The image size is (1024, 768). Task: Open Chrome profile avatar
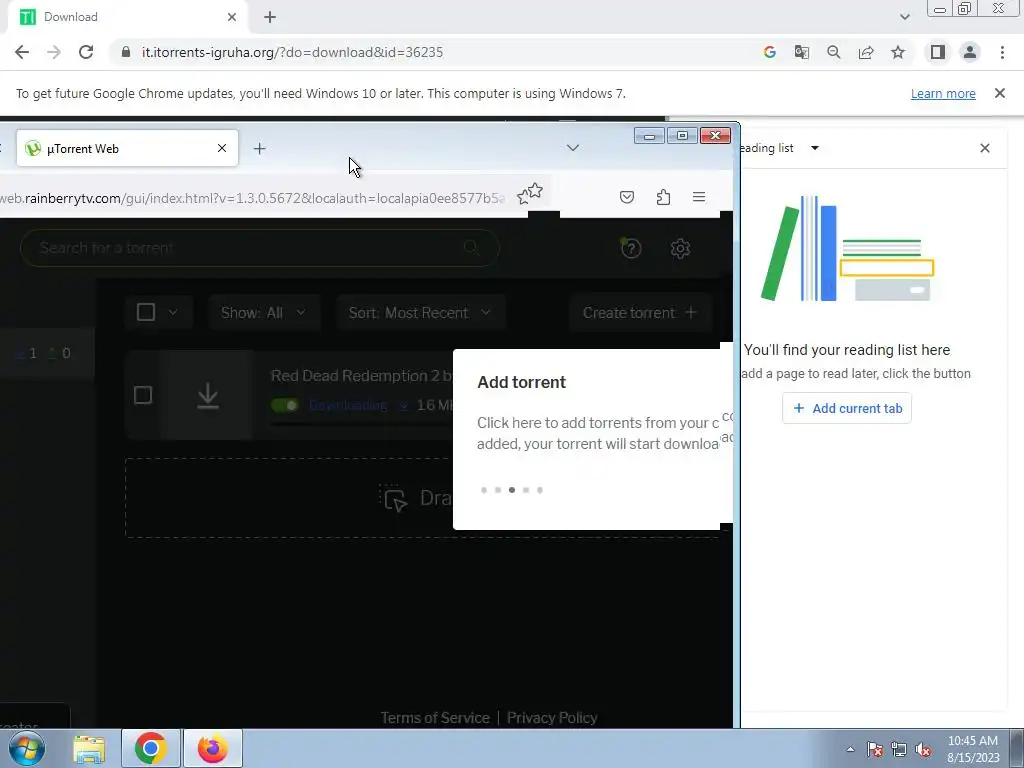pos(970,52)
